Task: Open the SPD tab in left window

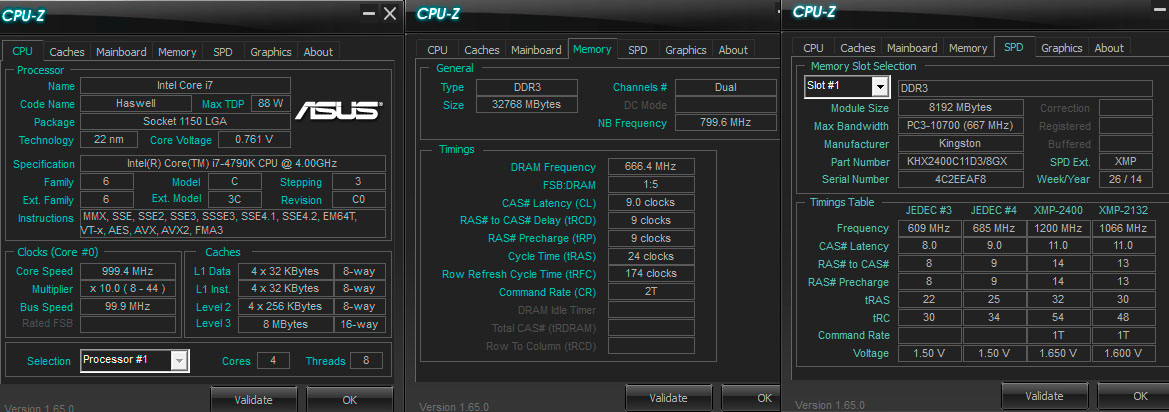Action: (x=223, y=51)
